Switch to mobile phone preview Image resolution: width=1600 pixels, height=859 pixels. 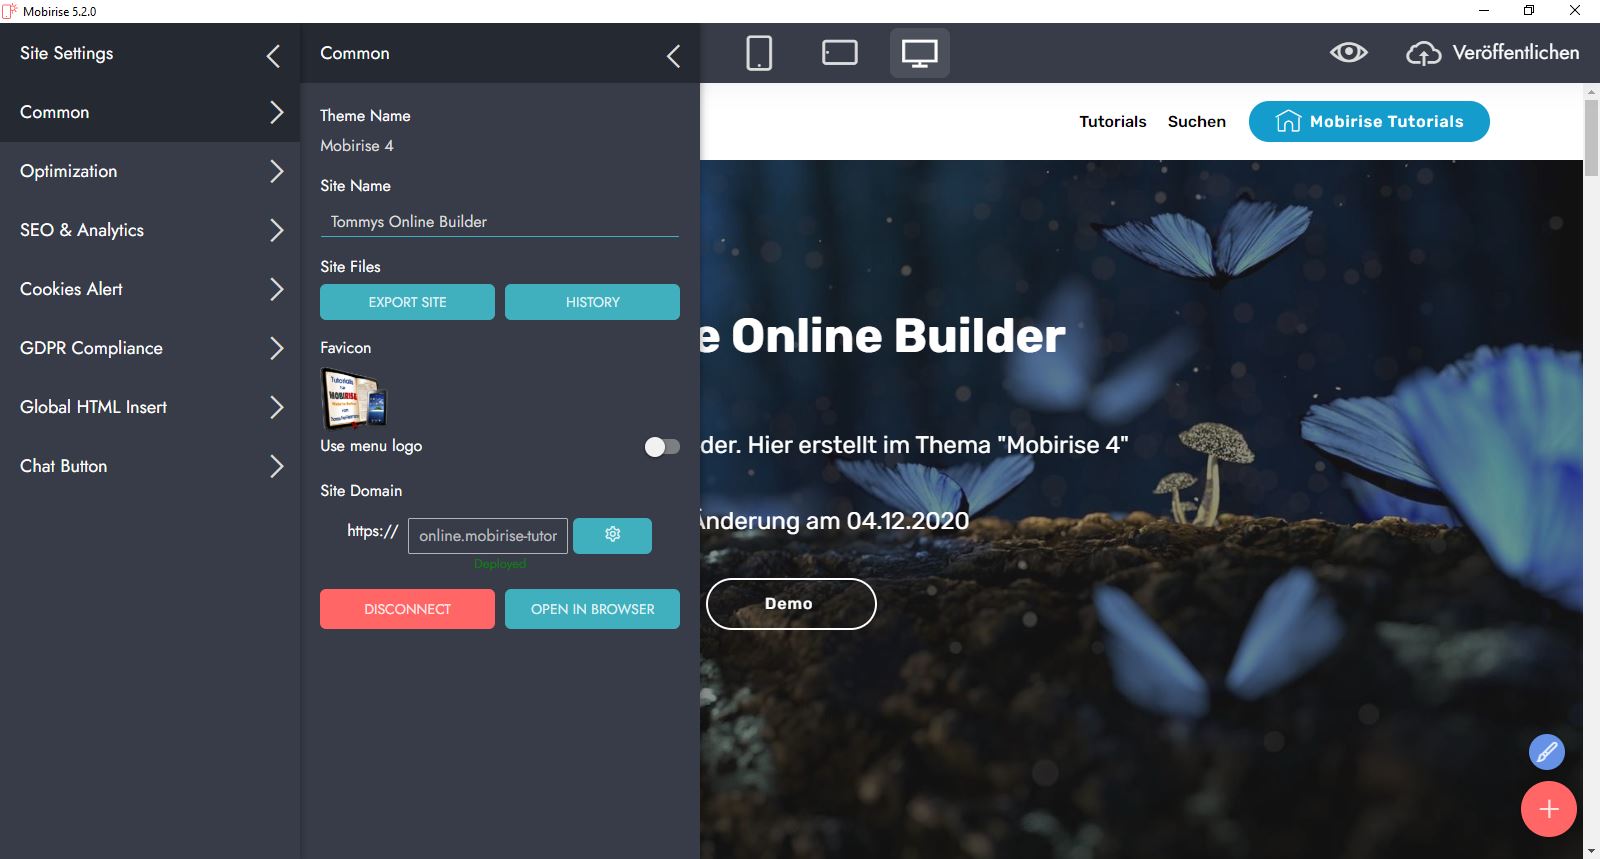(759, 53)
